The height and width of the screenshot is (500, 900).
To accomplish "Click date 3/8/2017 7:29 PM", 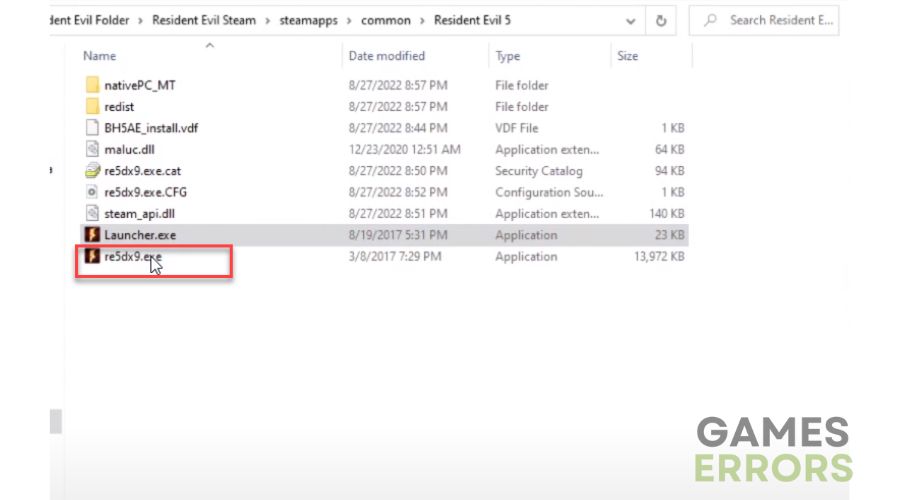I will (x=395, y=256).
